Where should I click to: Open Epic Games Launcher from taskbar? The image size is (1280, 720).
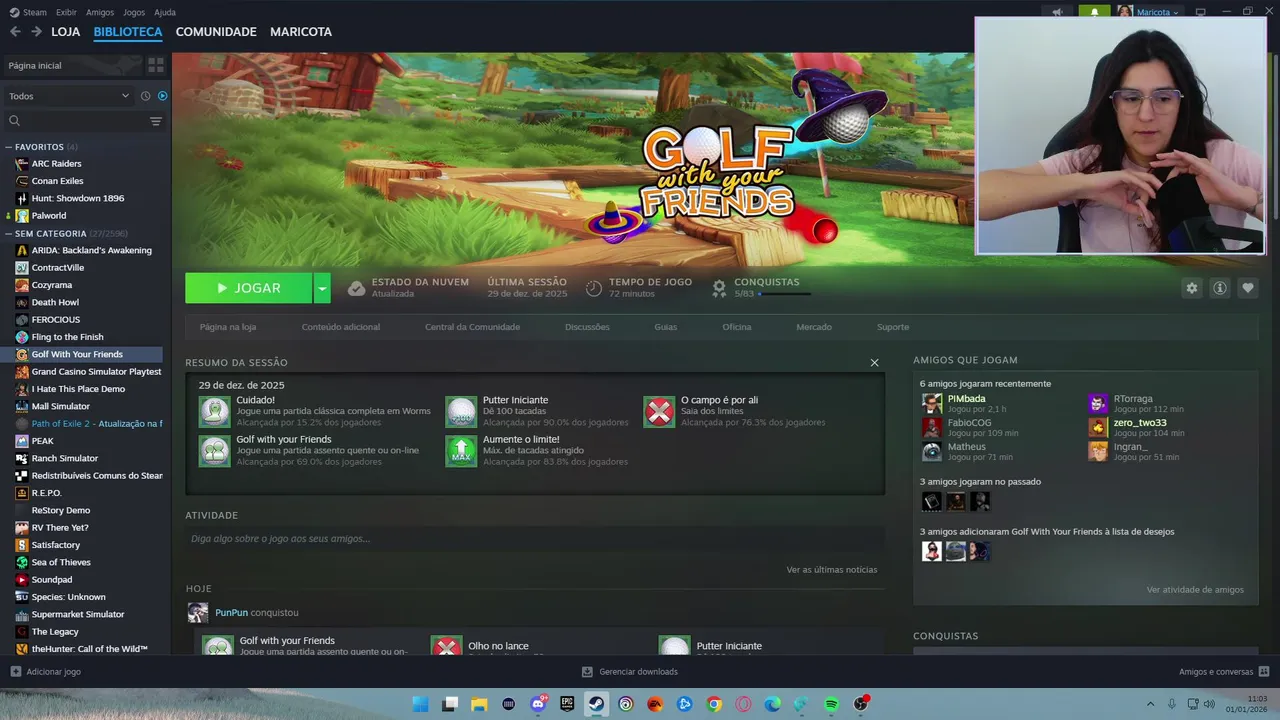[x=567, y=704]
